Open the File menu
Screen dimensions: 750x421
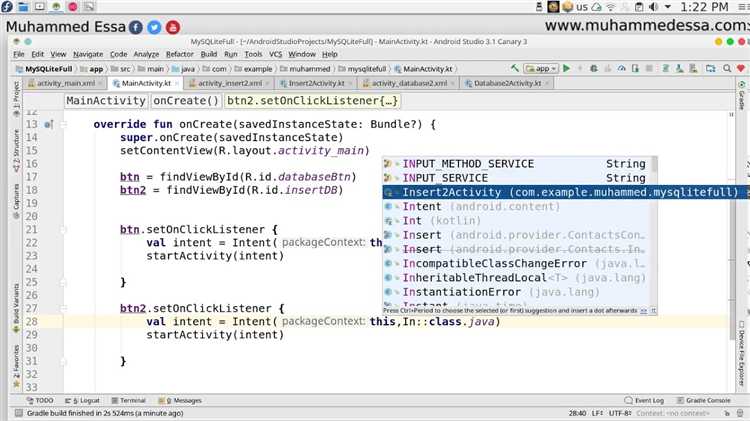tap(19, 54)
